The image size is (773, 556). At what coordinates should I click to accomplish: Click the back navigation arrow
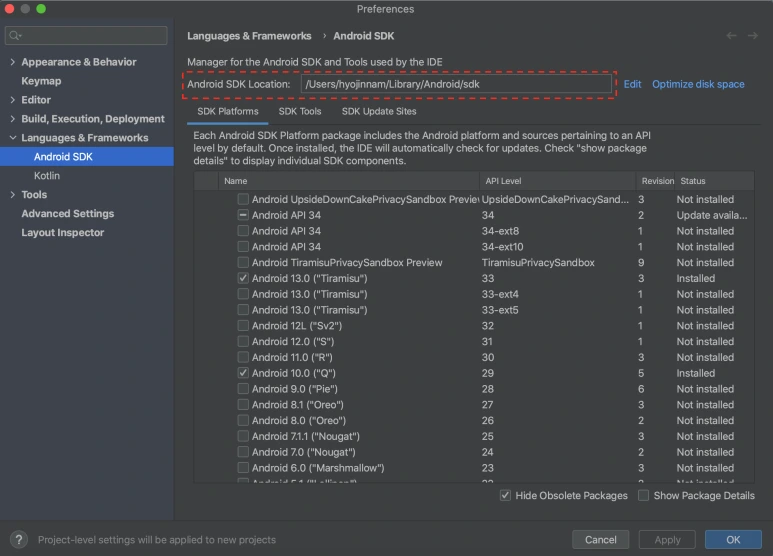[x=732, y=36]
